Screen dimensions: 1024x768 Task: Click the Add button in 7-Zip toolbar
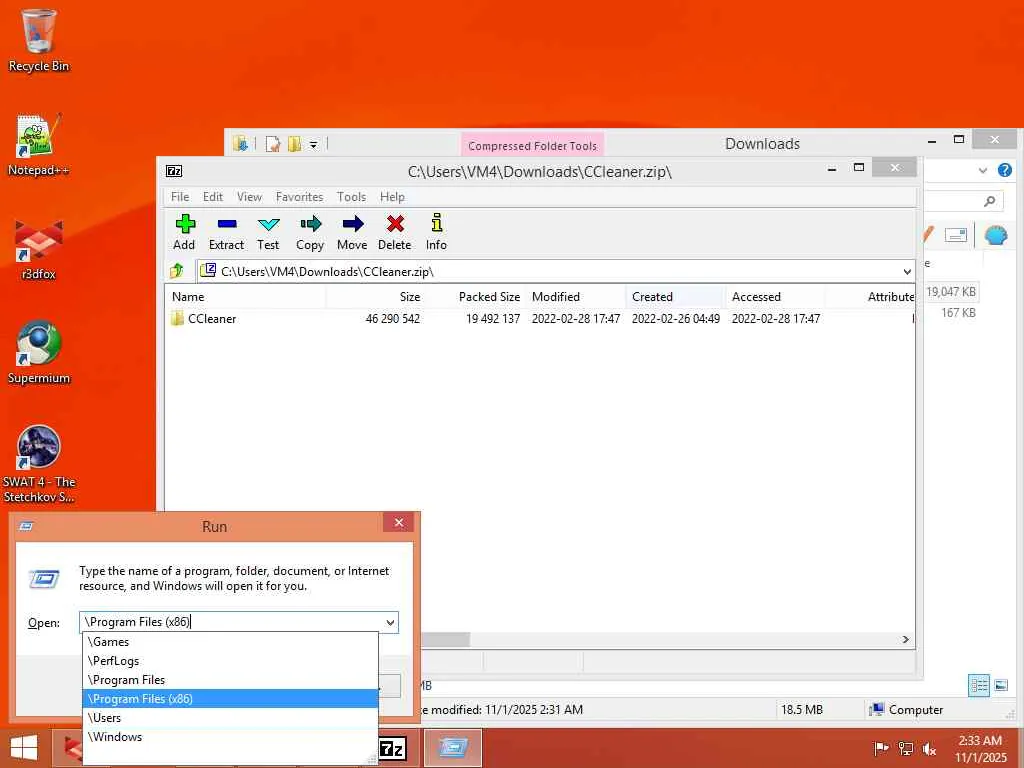click(x=184, y=232)
